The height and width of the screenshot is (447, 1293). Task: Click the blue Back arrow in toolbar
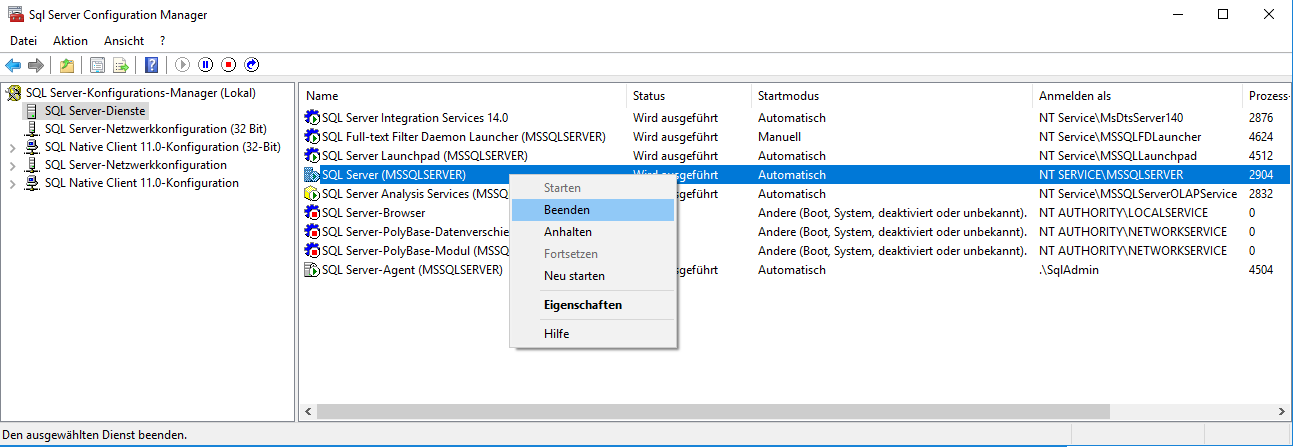[x=13, y=65]
